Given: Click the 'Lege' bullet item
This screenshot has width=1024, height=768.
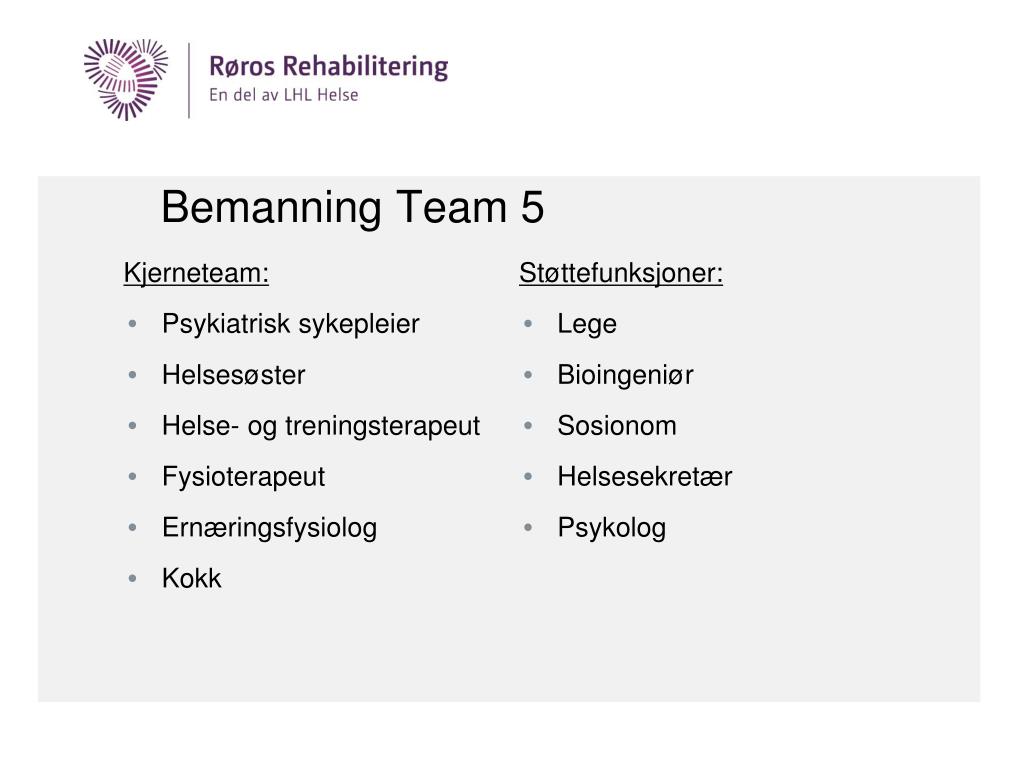Looking at the screenshot, I should [587, 324].
